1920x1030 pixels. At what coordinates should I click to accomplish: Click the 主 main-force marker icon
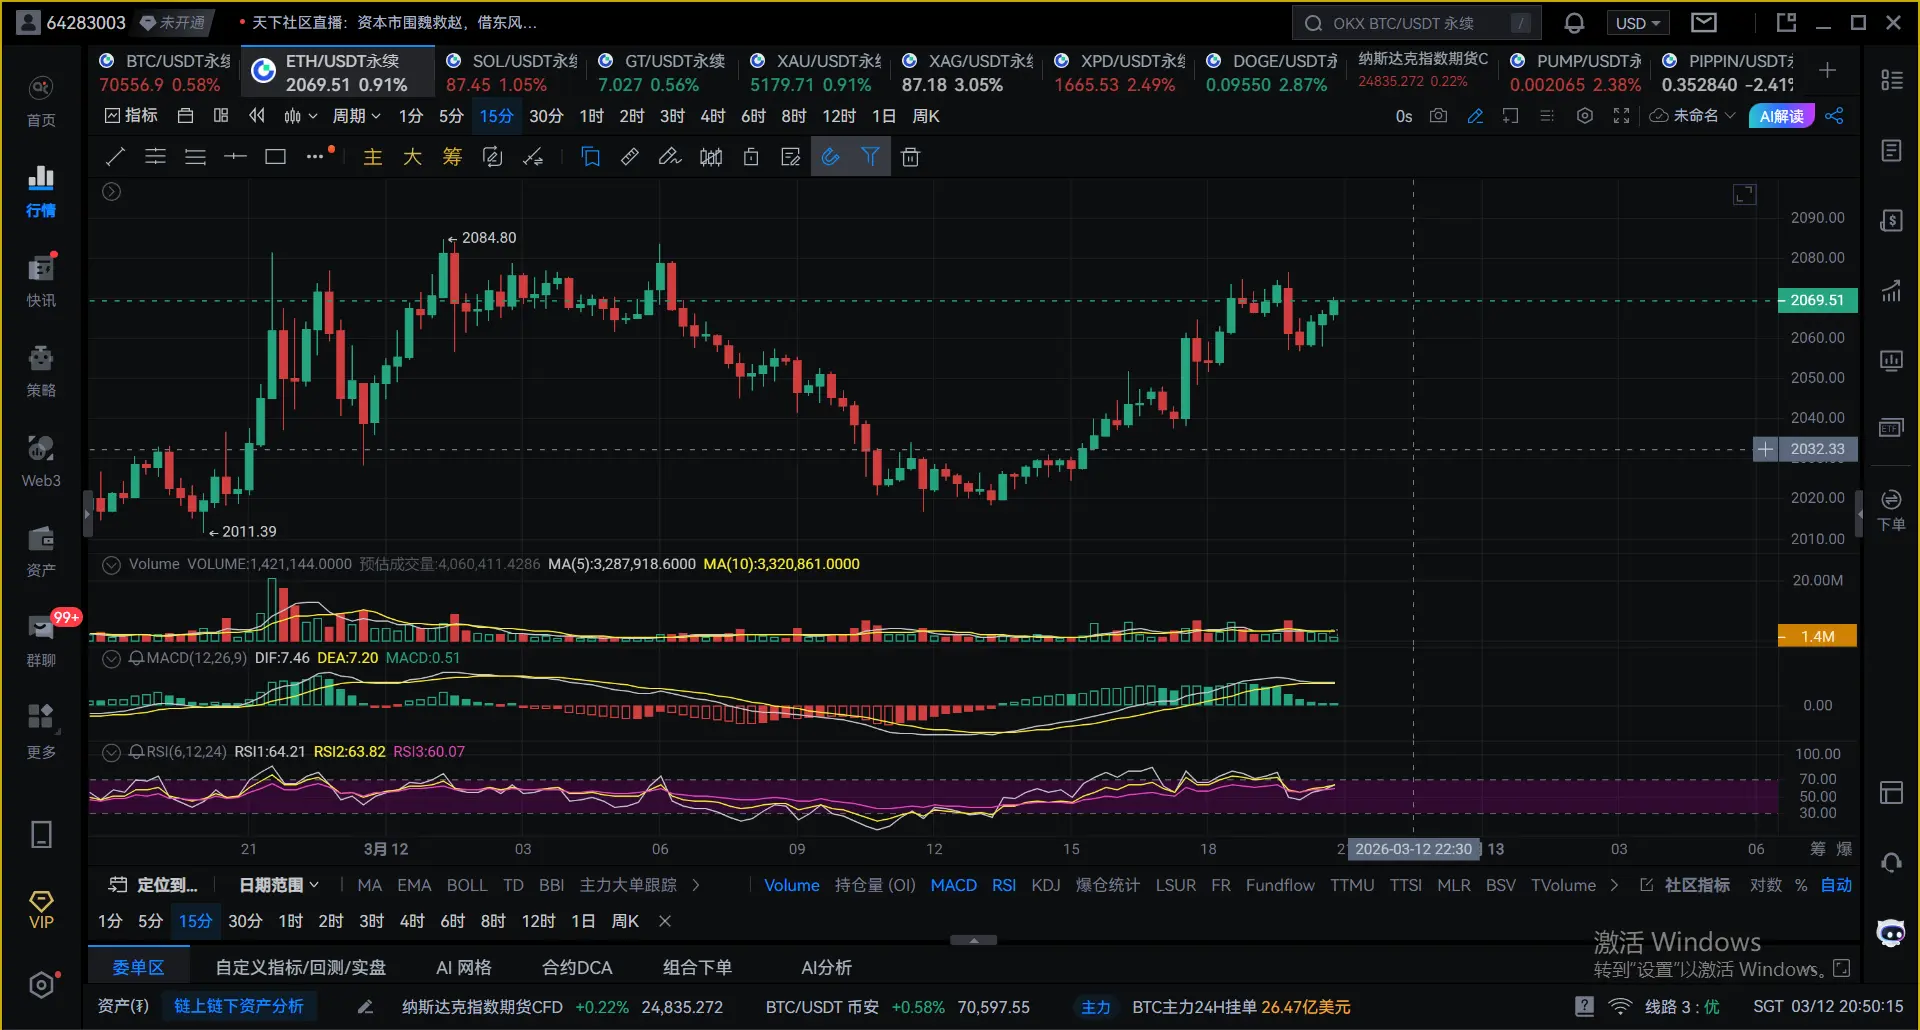click(373, 157)
